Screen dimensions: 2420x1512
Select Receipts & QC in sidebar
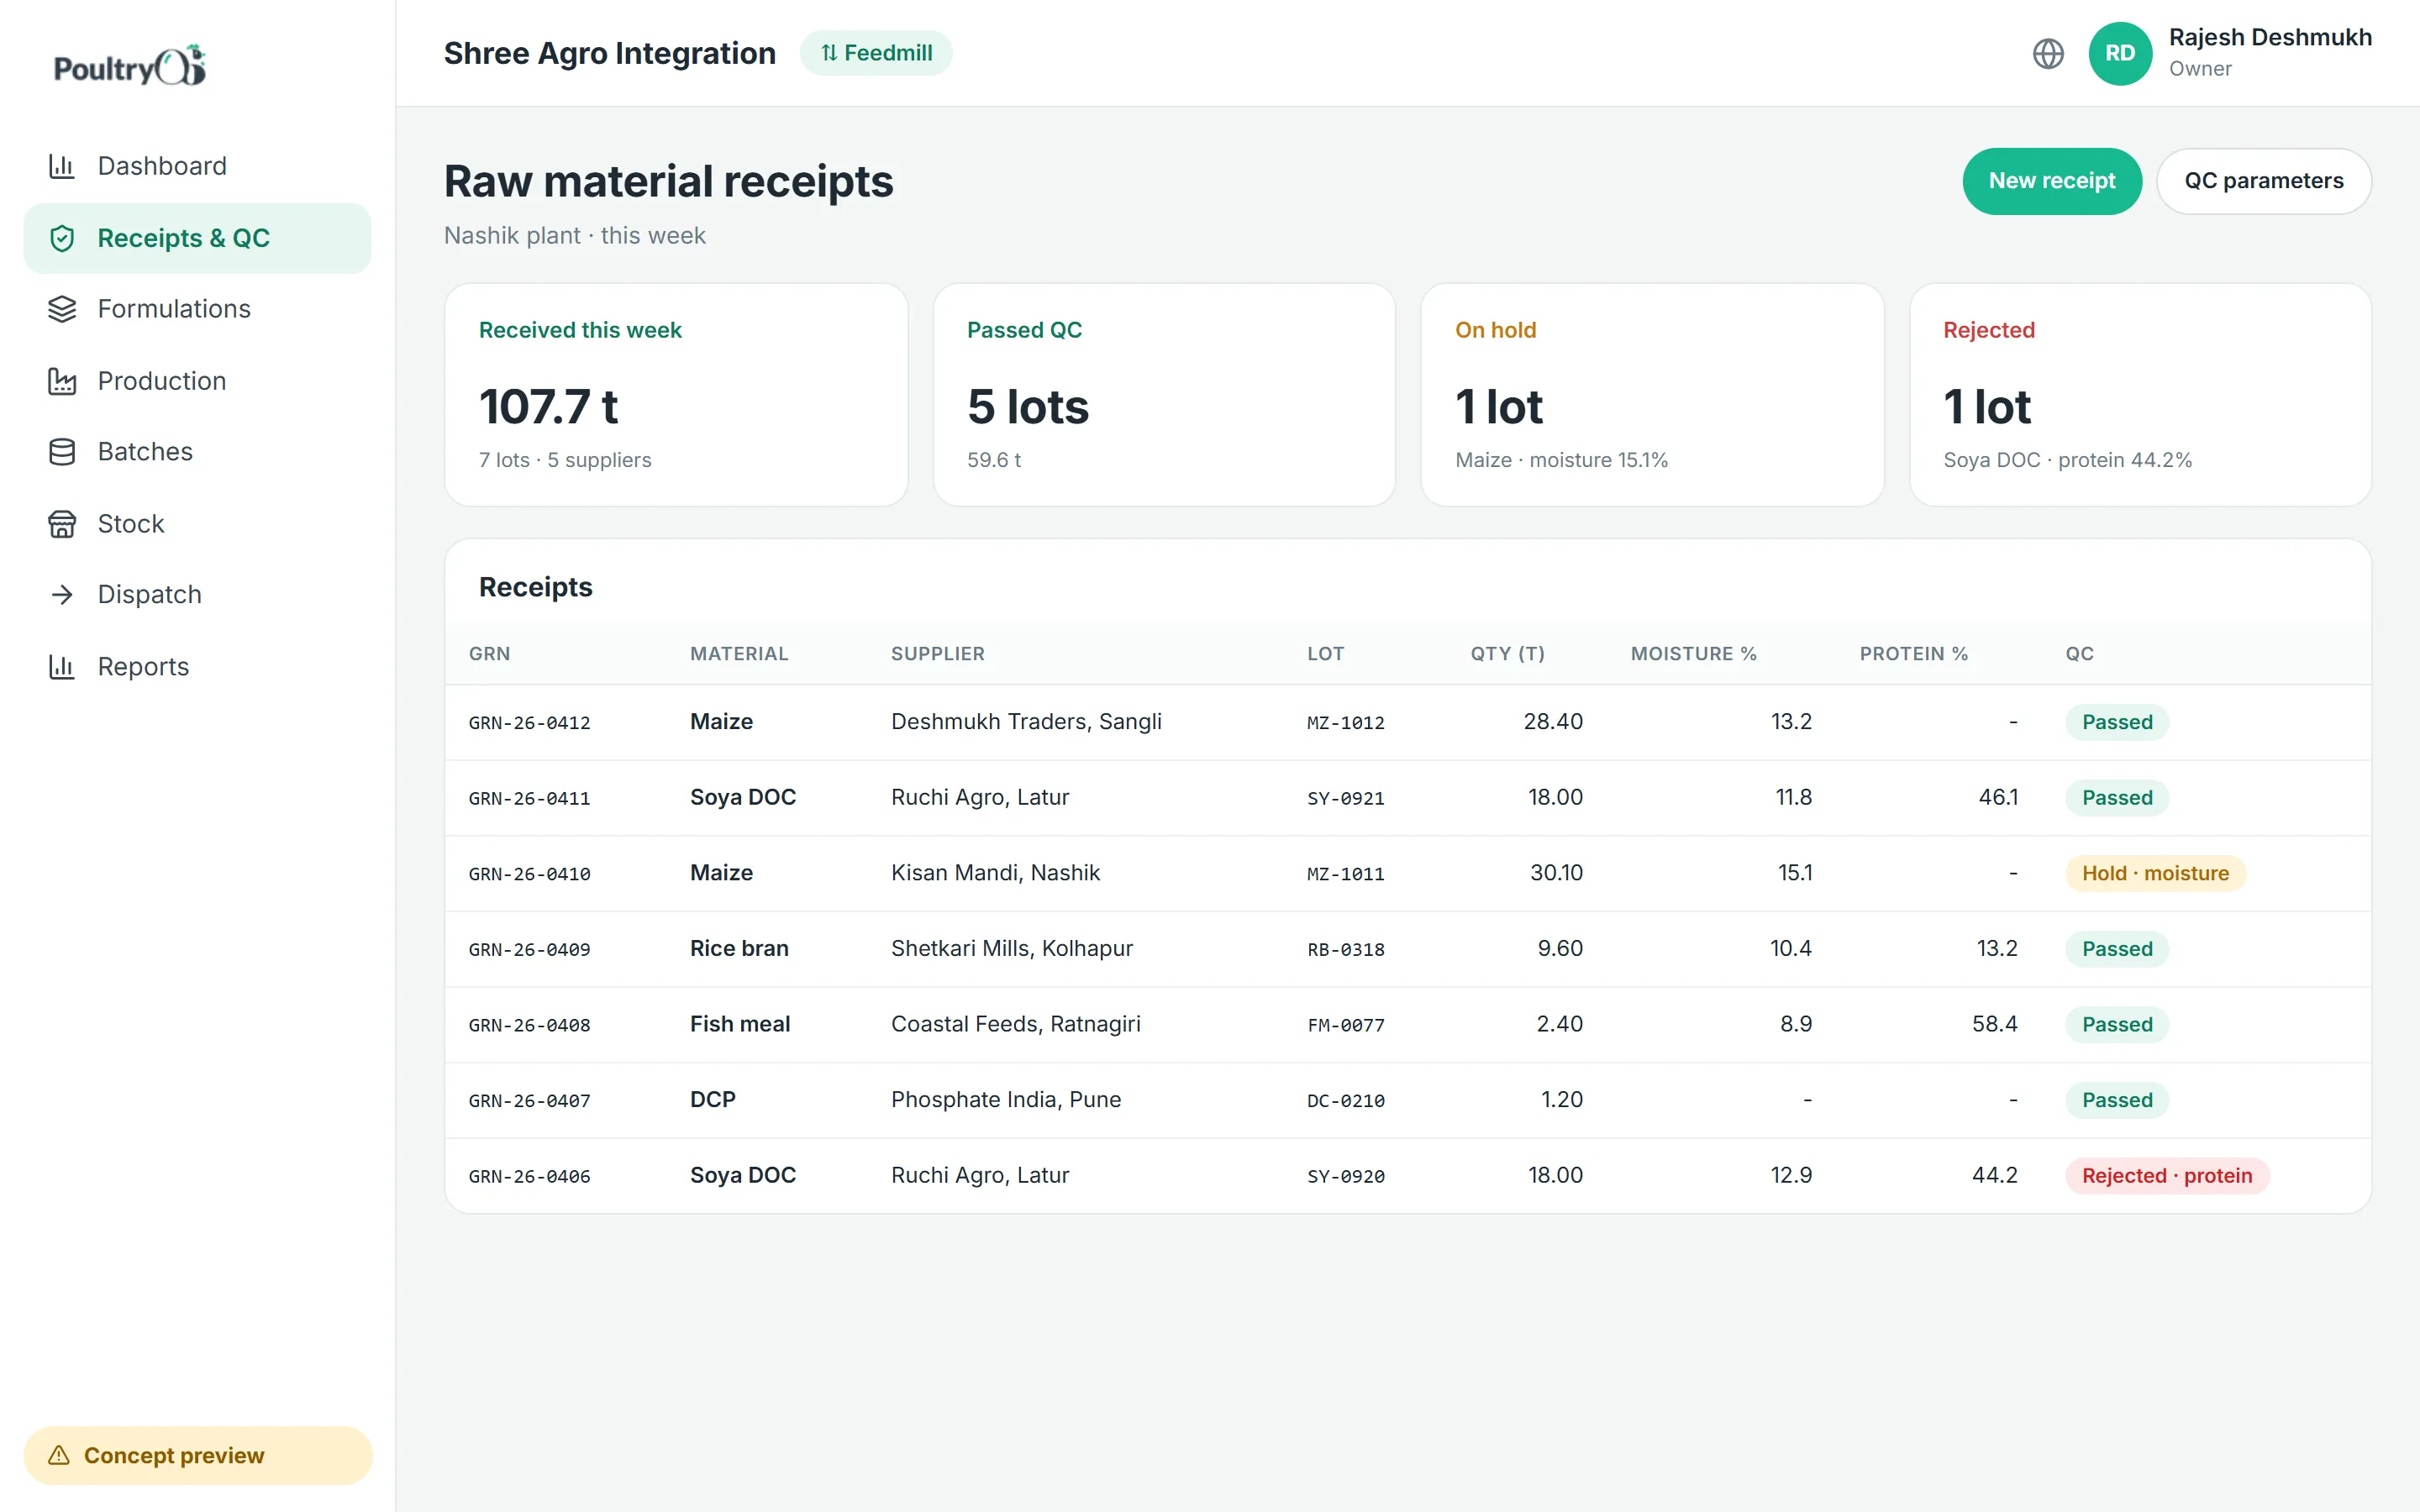click(197, 238)
